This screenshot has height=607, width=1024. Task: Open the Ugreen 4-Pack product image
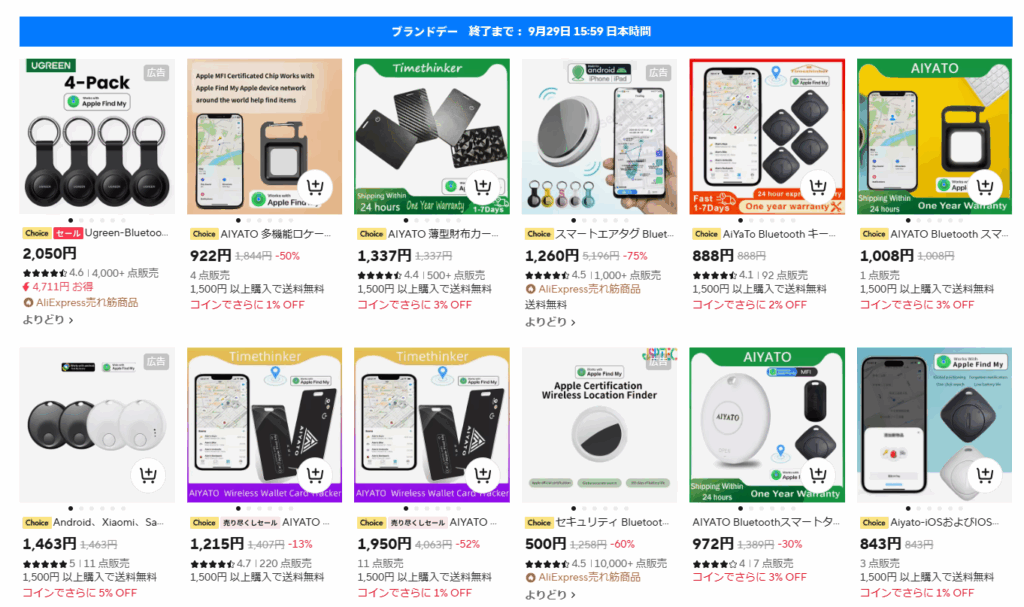97,136
